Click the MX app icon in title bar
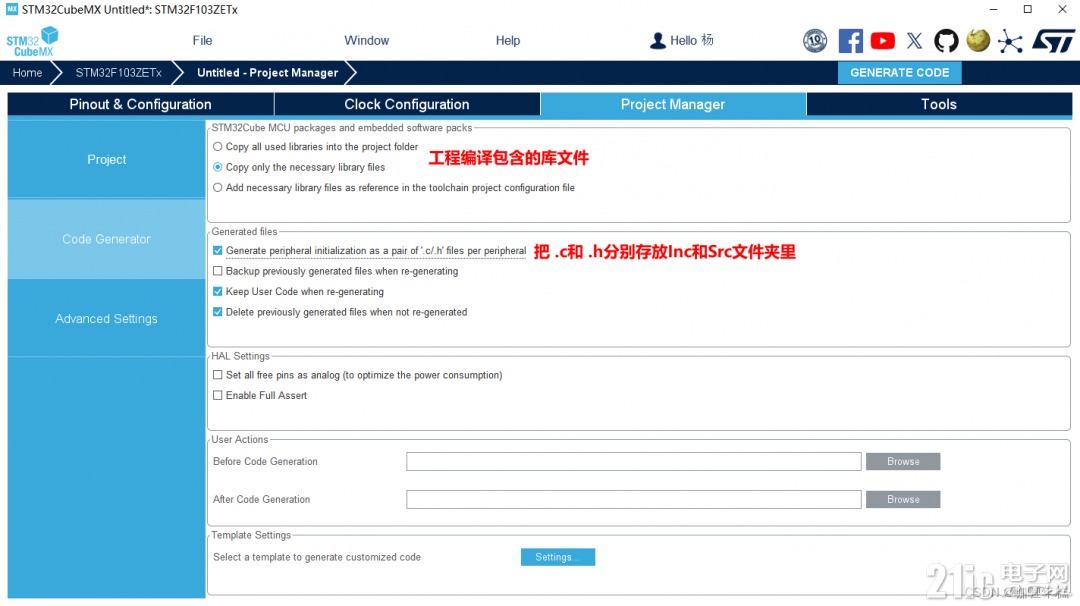The width and height of the screenshot is (1080, 606). click(x=12, y=10)
